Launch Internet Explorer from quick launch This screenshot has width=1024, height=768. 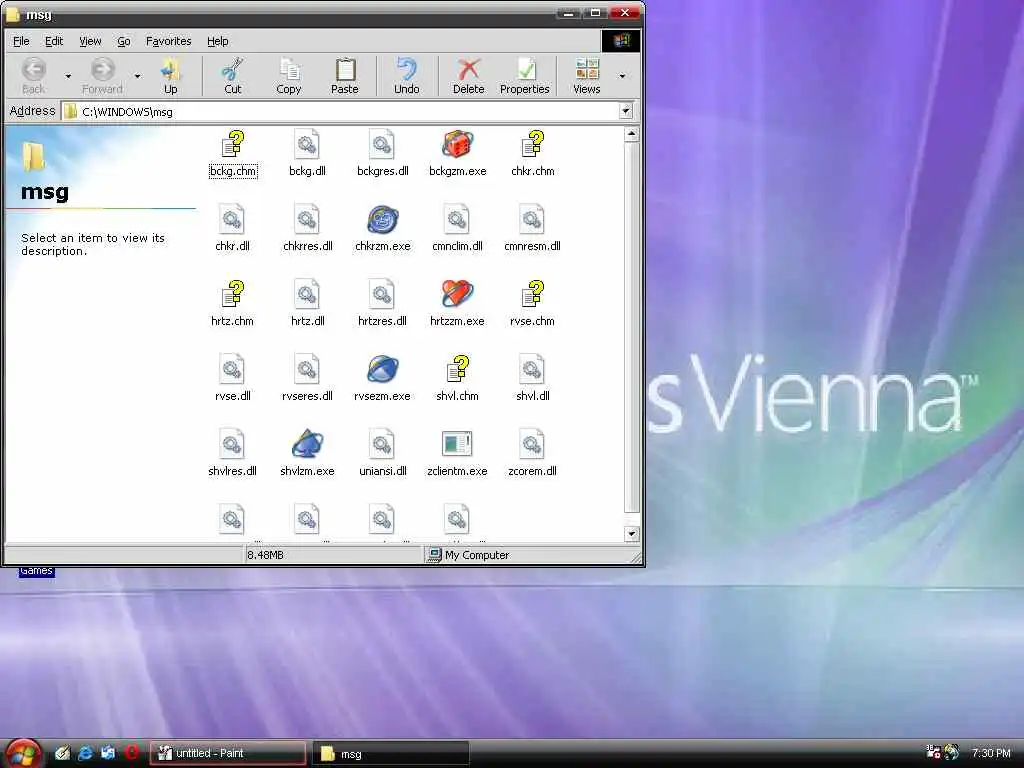(85, 753)
